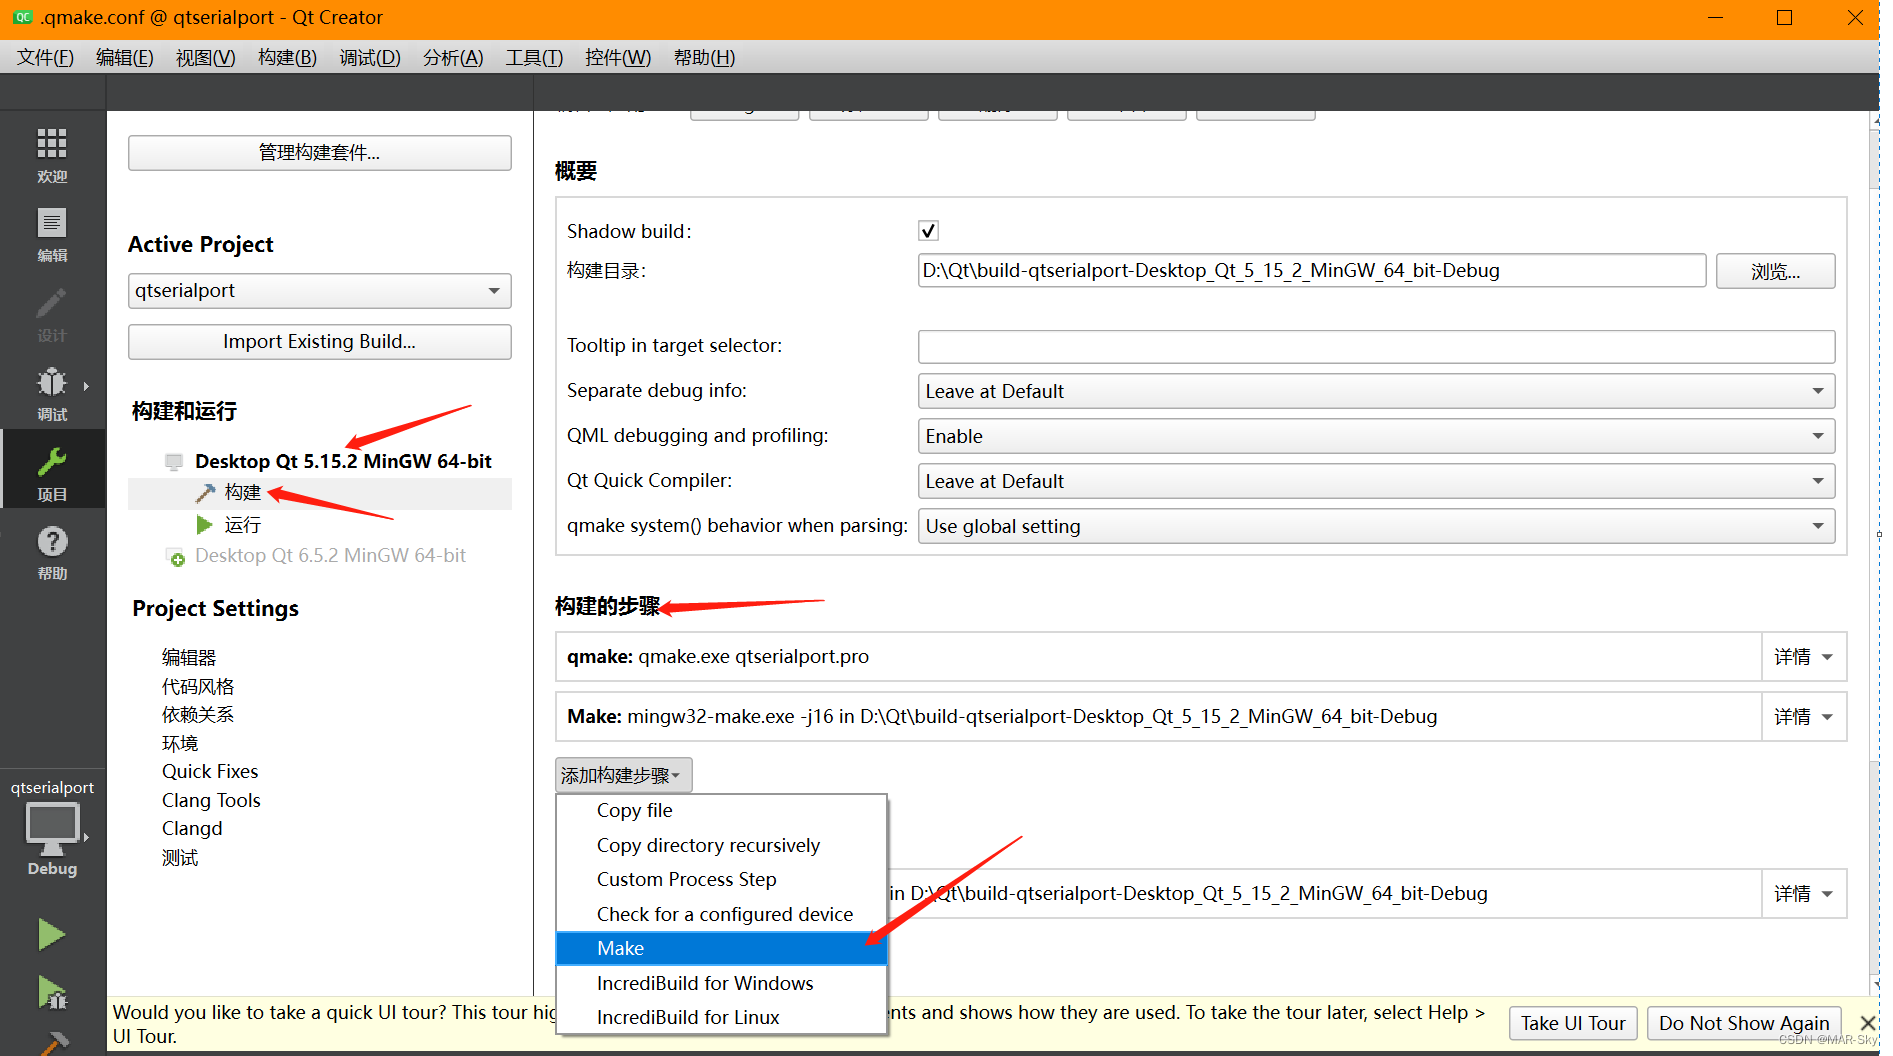The width and height of the screenshot is (1893, 1056).
Task: Enable Desktop Qt 6.5.2 MinGW 64-bit kit
Action: [x=330, y=556]
